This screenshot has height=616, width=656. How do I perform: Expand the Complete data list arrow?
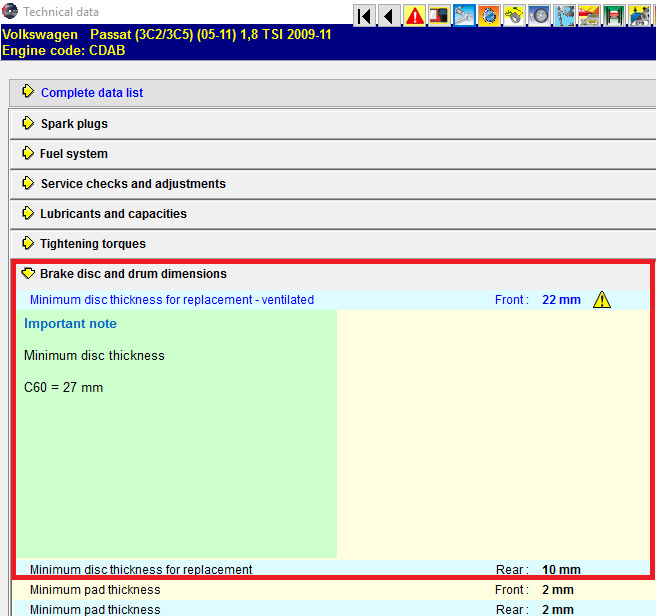tap(28, 91)
